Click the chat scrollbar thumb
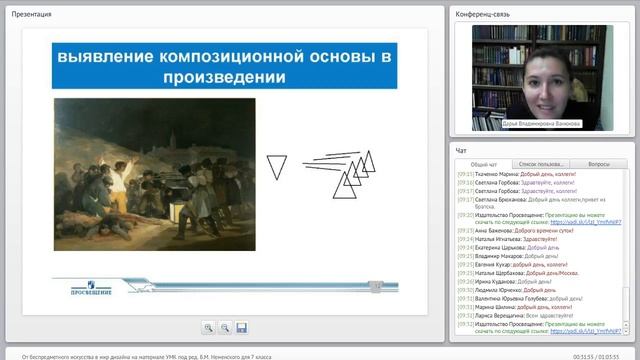This screenshot has width=640, height=360. (x=626, y=304)
